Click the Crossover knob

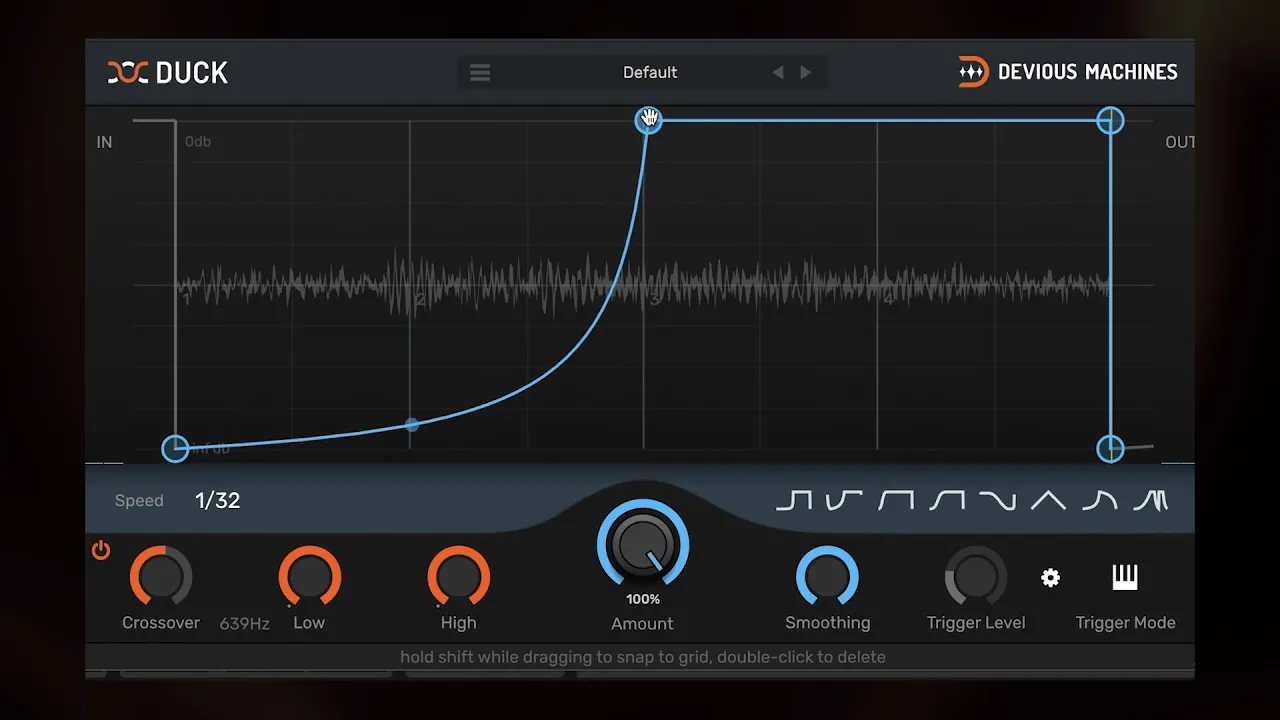[161, 576]
